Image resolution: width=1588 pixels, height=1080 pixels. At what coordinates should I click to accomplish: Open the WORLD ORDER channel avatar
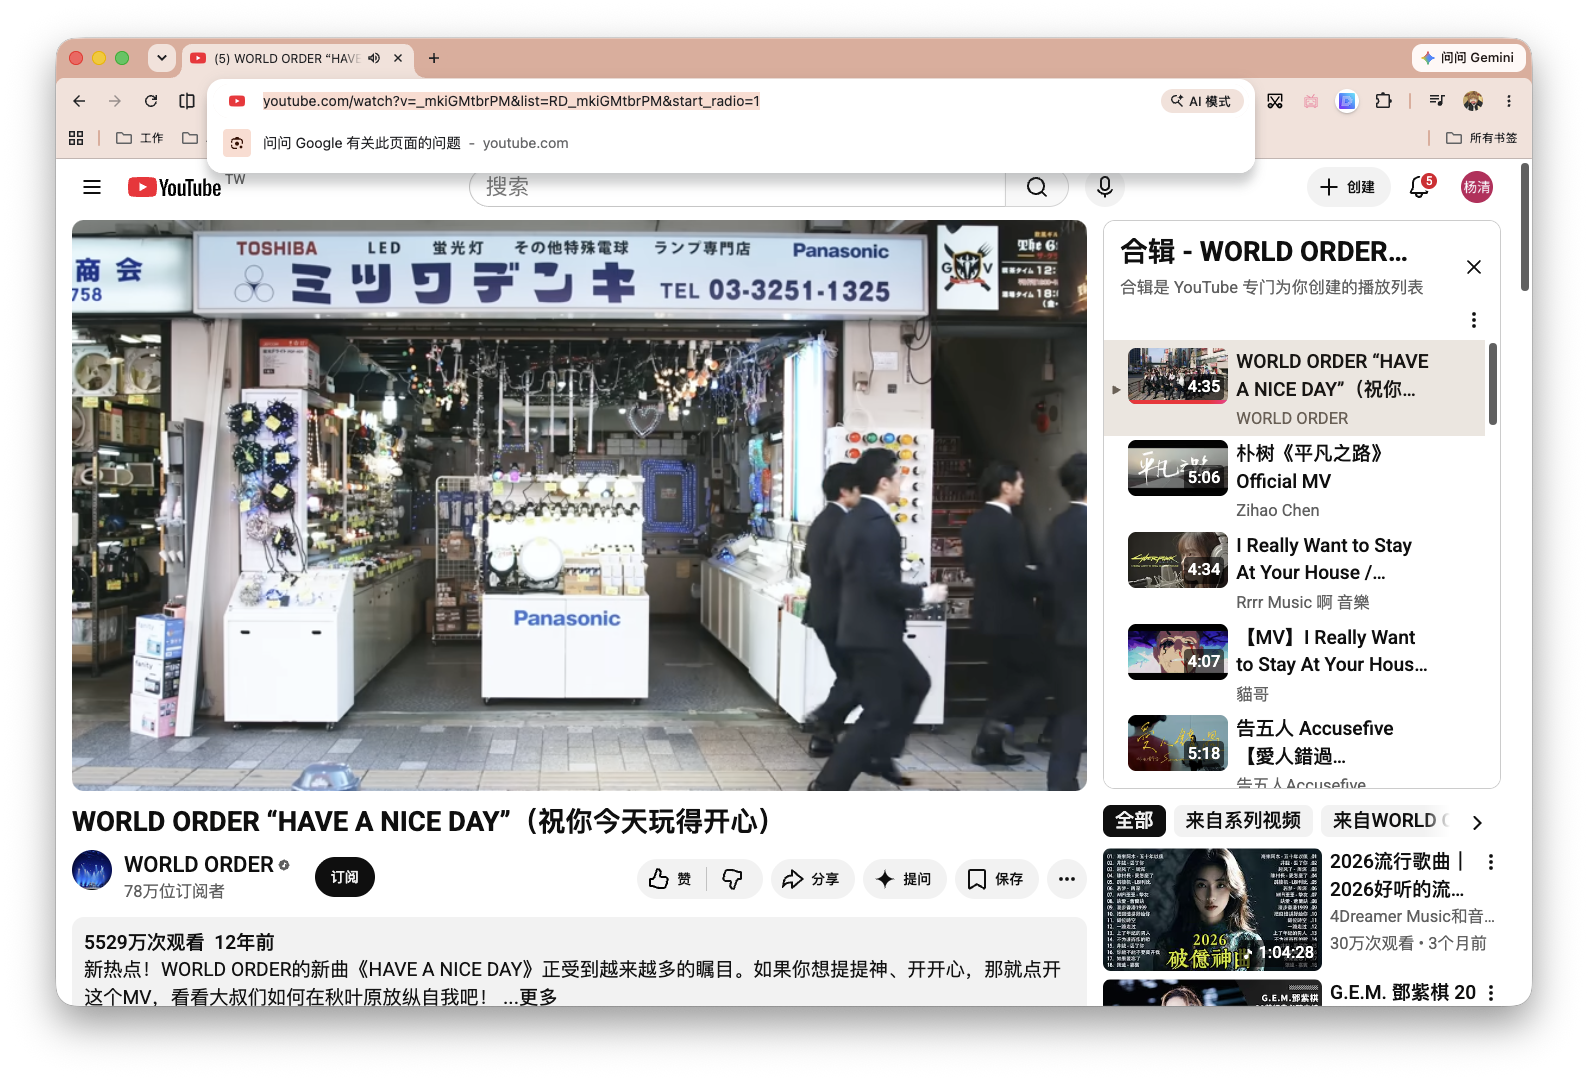click(x=92, y=870)
